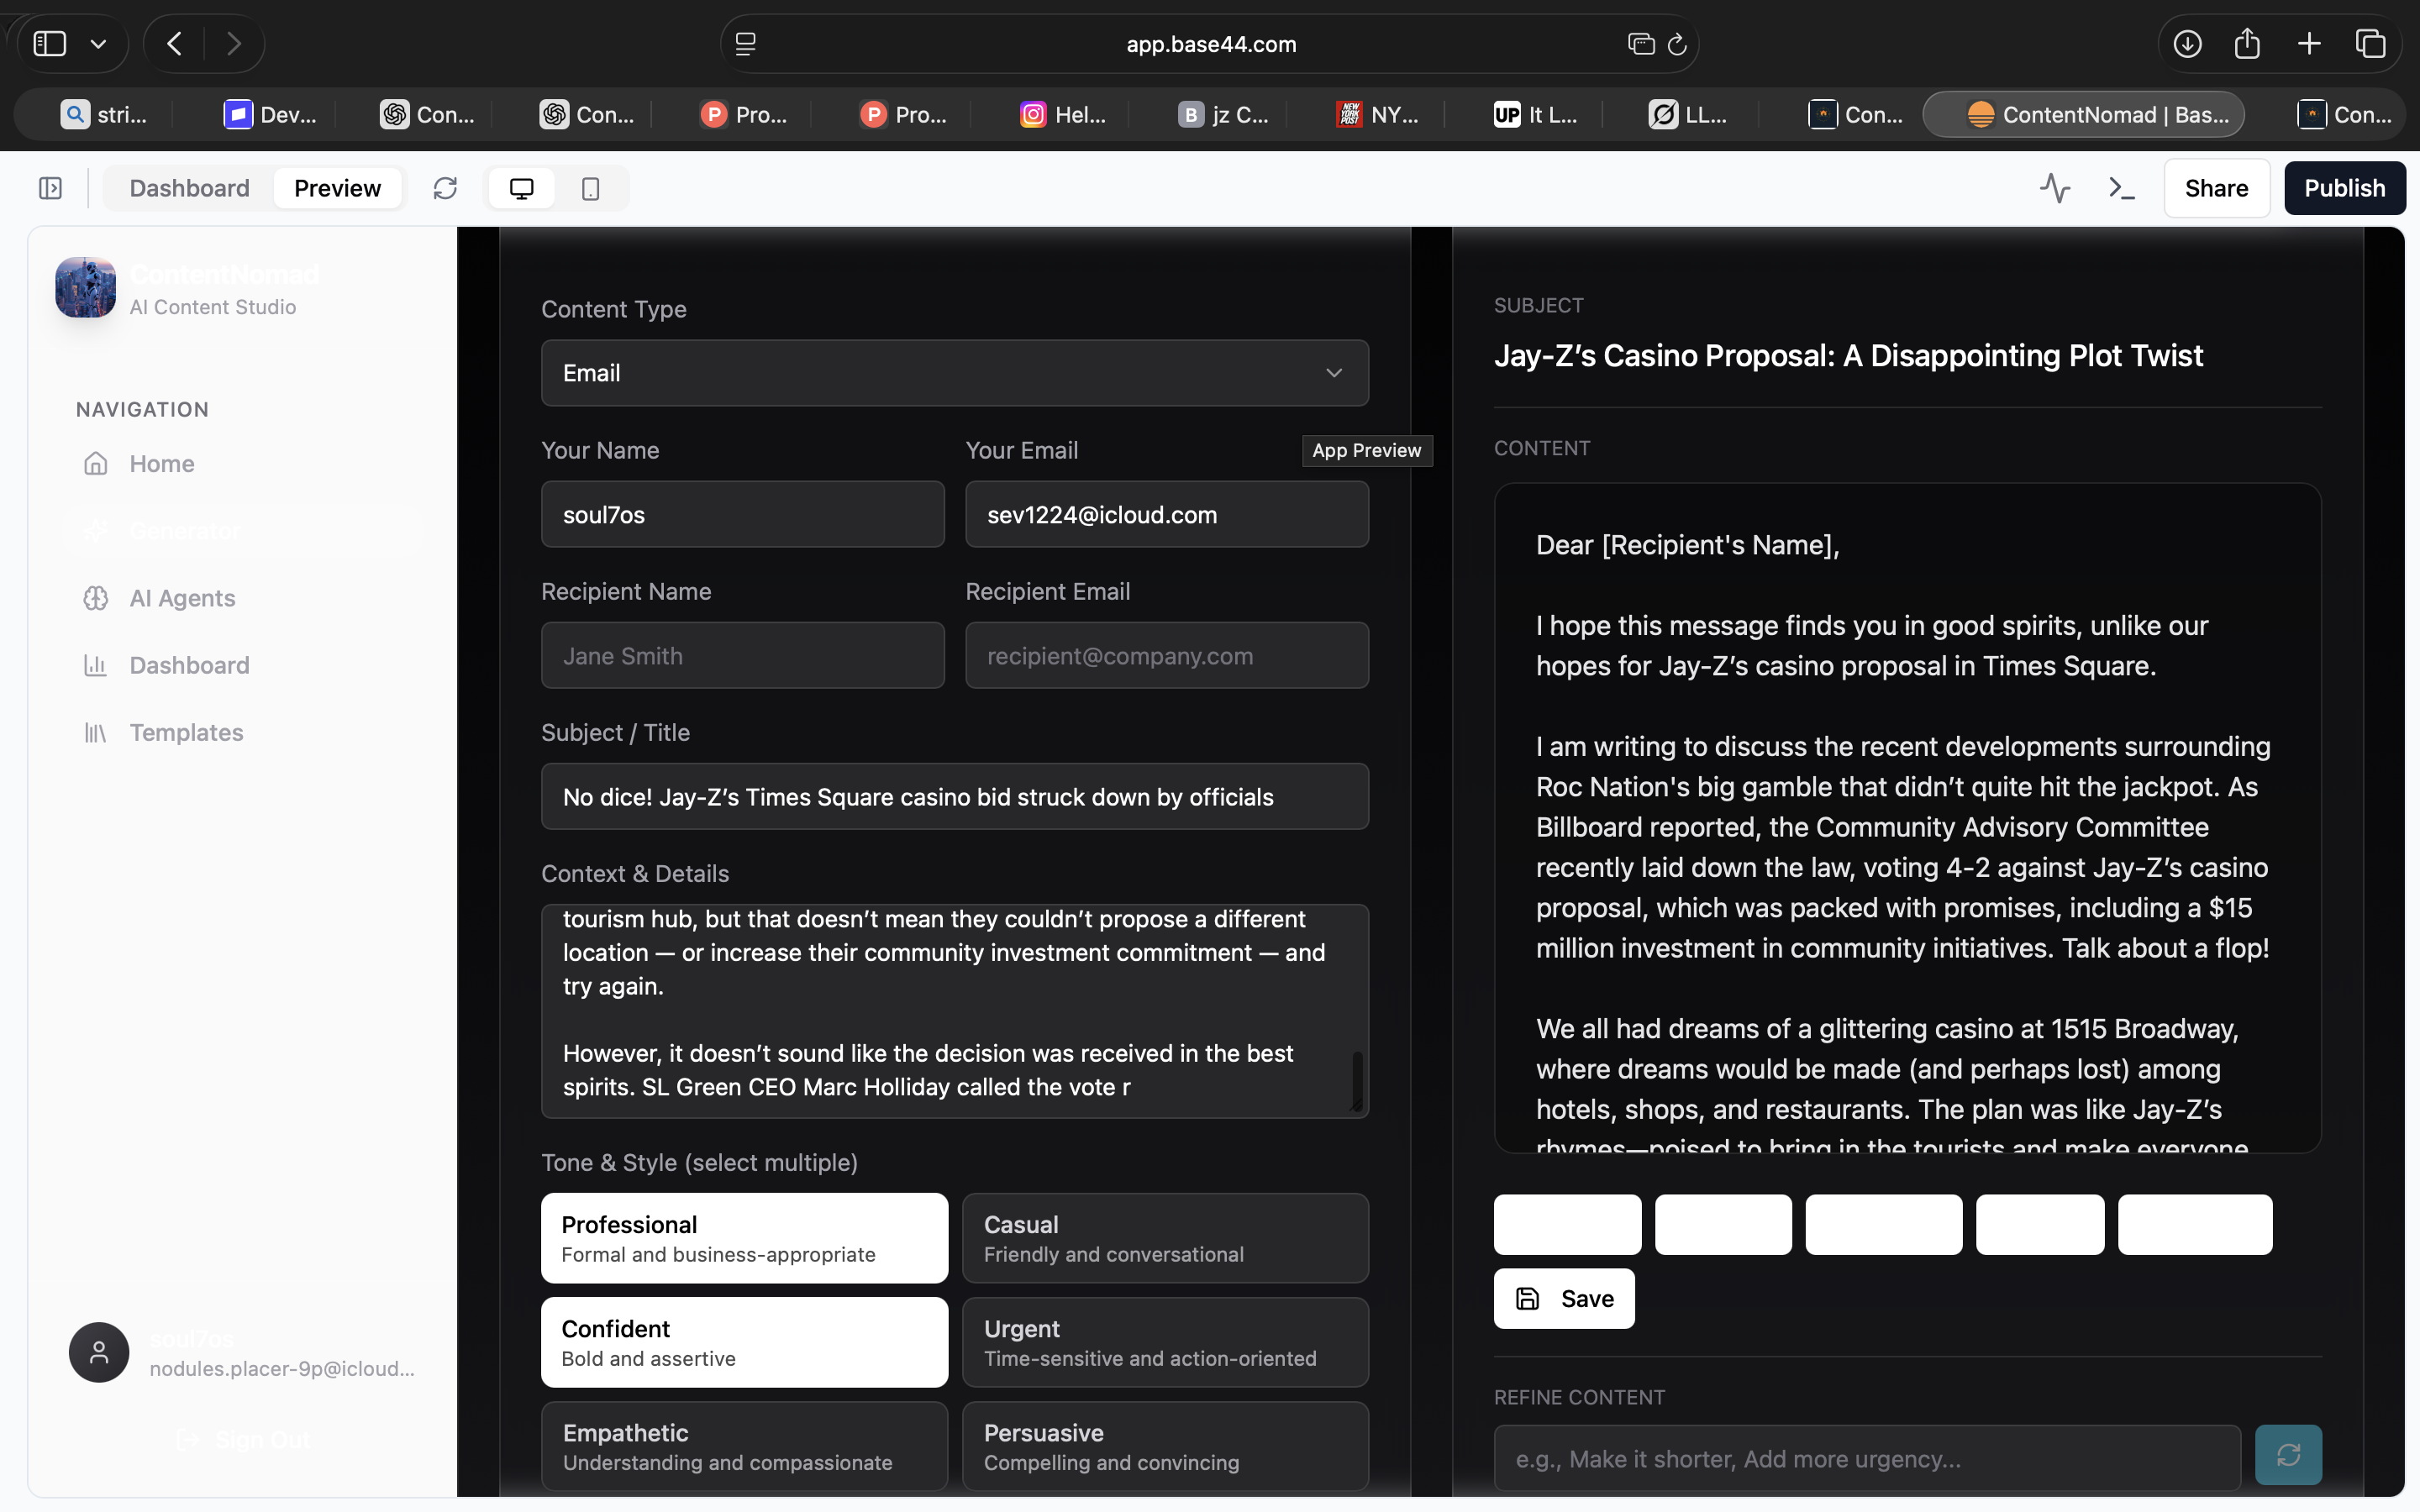Switch to the 'LL...' browser tab
2420x1512 pixels.
[1688, 115]
